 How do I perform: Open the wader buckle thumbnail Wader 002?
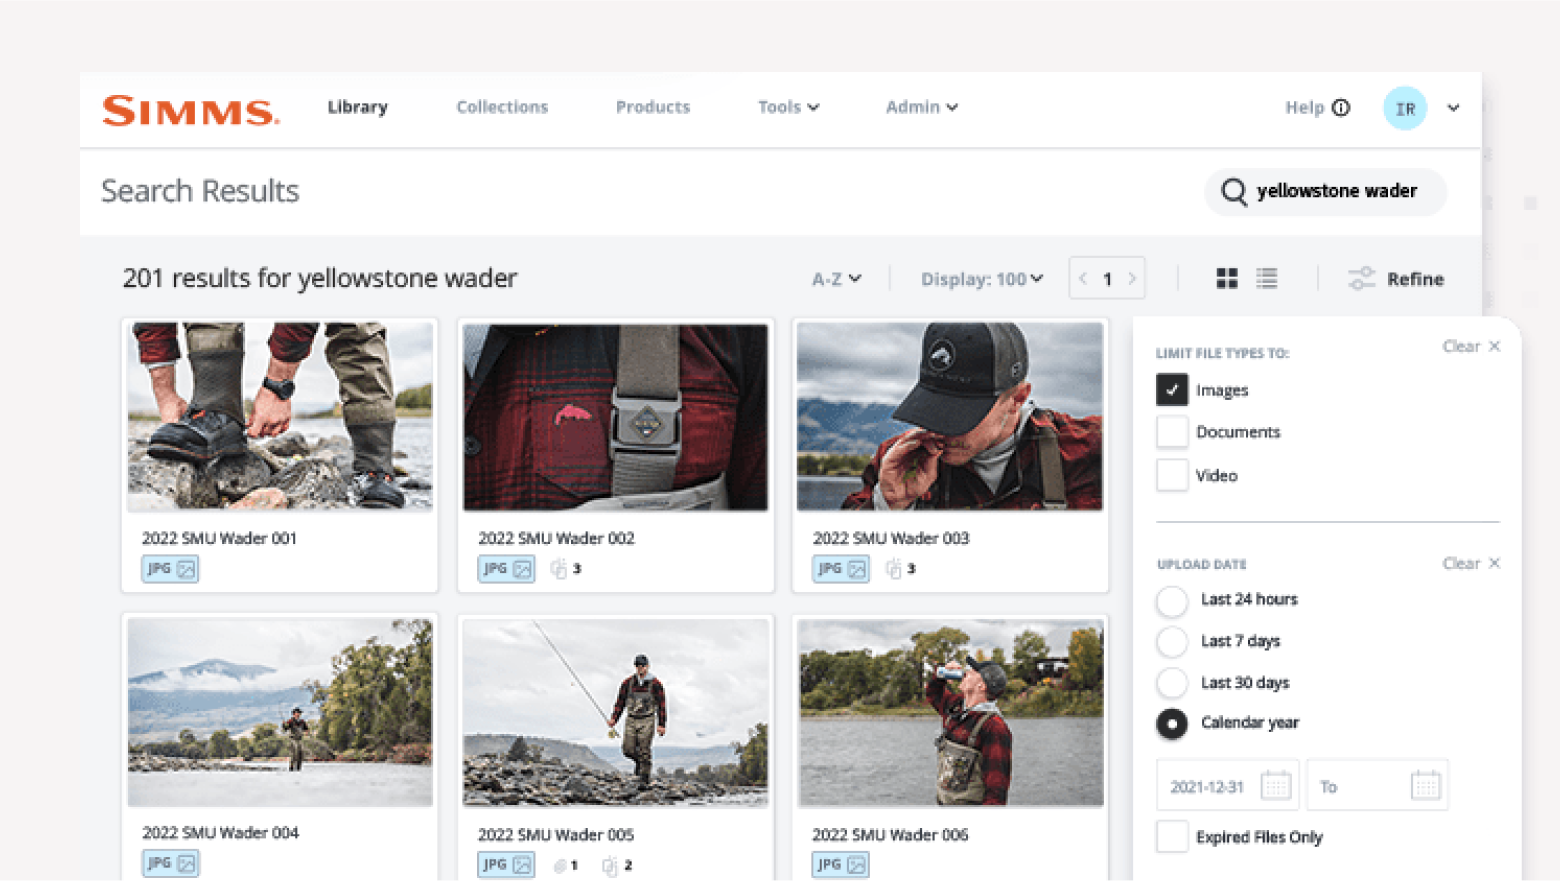pyautogui.click(x=615, y=417)
